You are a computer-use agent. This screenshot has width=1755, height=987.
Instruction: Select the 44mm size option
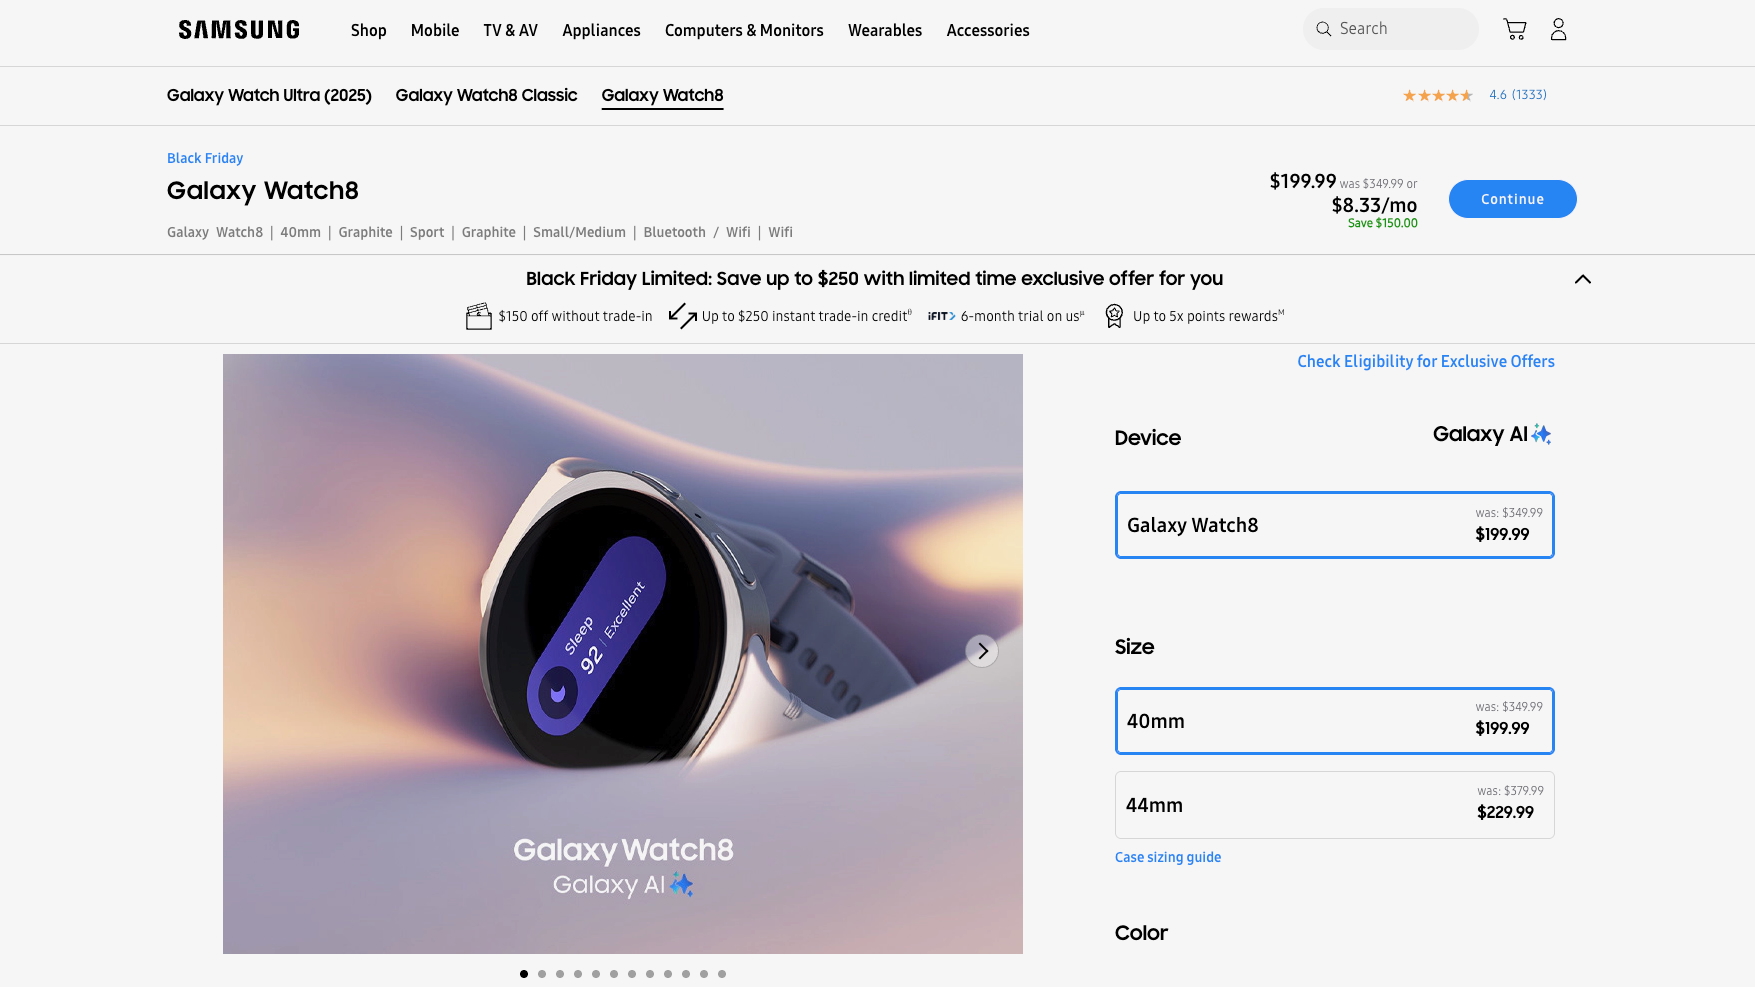click(1334, 804)
